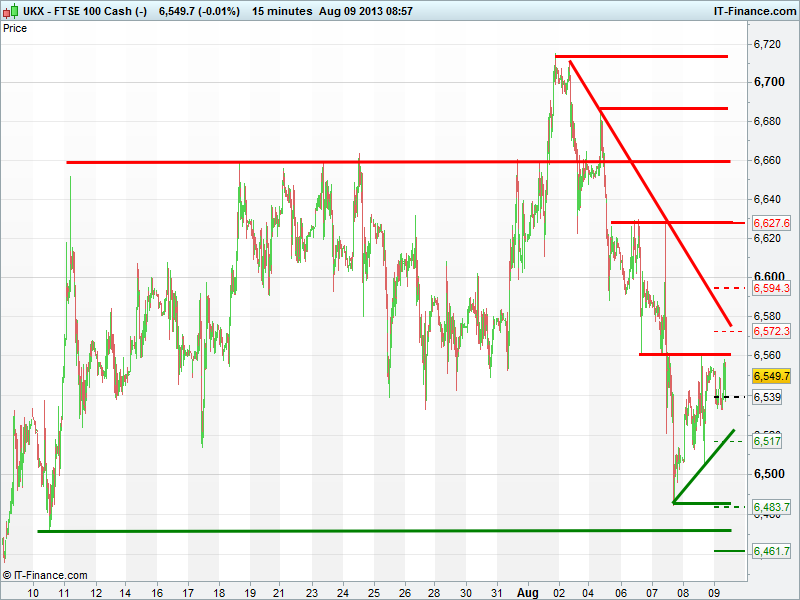Click the green 6,483.7 price label
The height and width of the screenshot is (600, 800).
coord(771,508)
